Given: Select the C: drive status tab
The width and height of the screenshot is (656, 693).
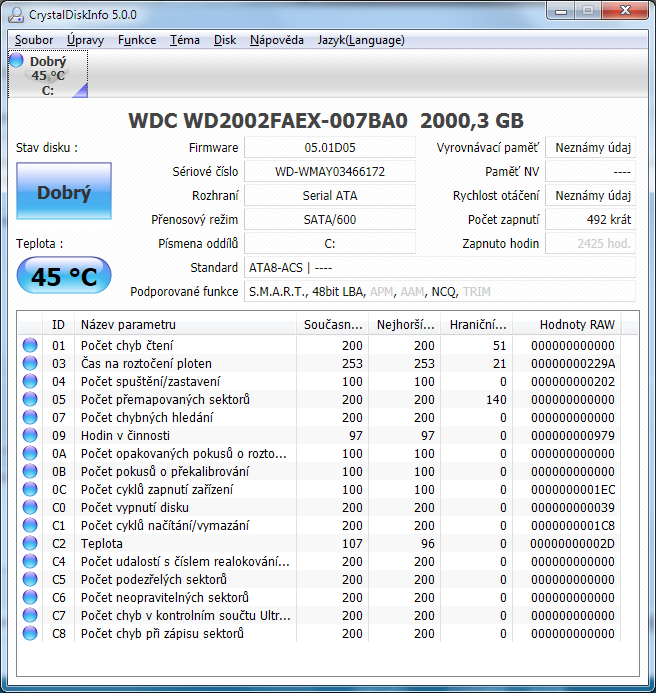Looking at the screenshot, I should tap(48, 75).
